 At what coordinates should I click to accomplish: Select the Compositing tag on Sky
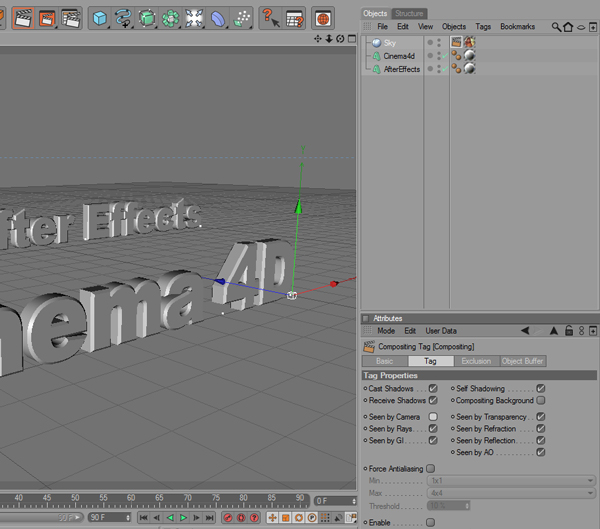click(x=456, y=42)
